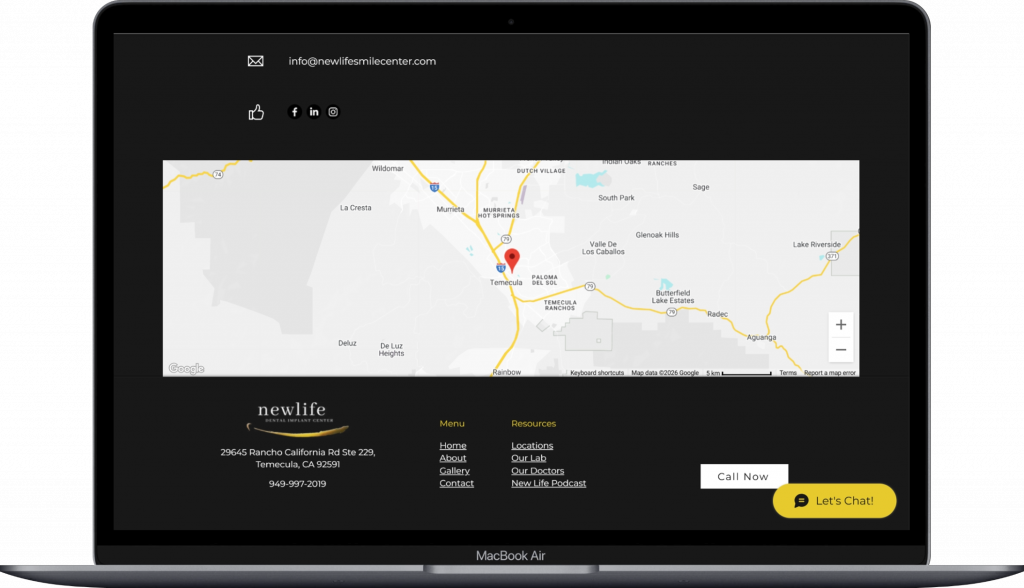Click the Facebook social icon
Viewport: 1024px width, 588px height.
pos(294,112)
